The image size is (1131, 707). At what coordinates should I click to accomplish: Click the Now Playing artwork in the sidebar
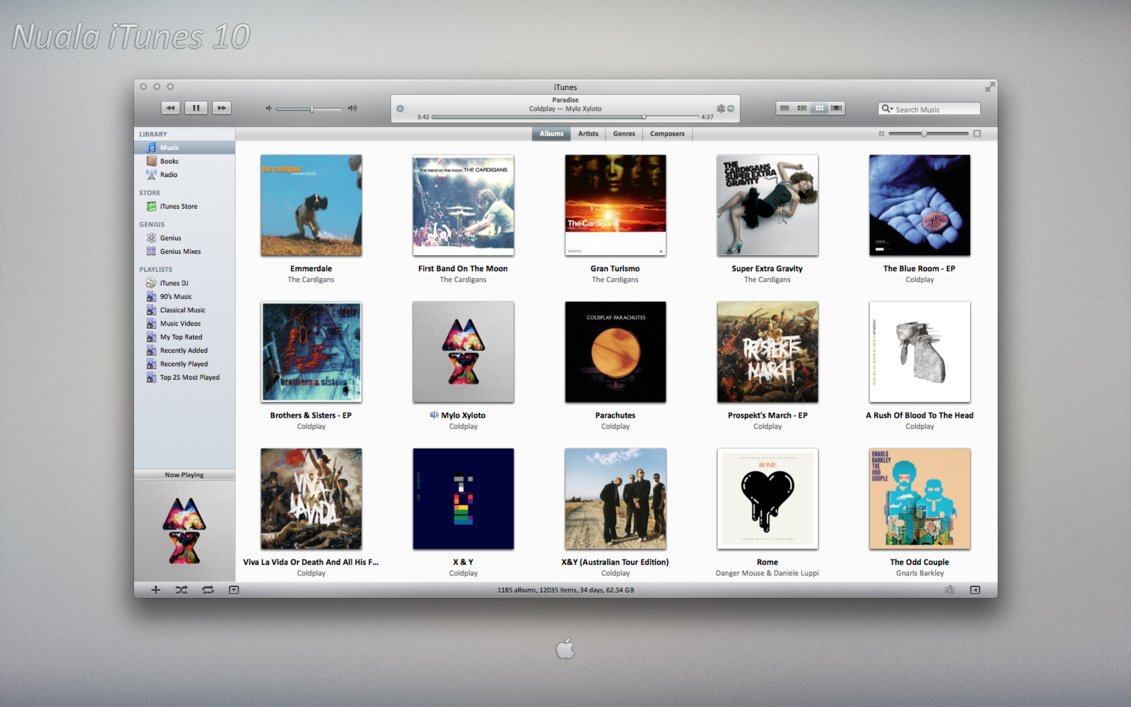[184, 530]
